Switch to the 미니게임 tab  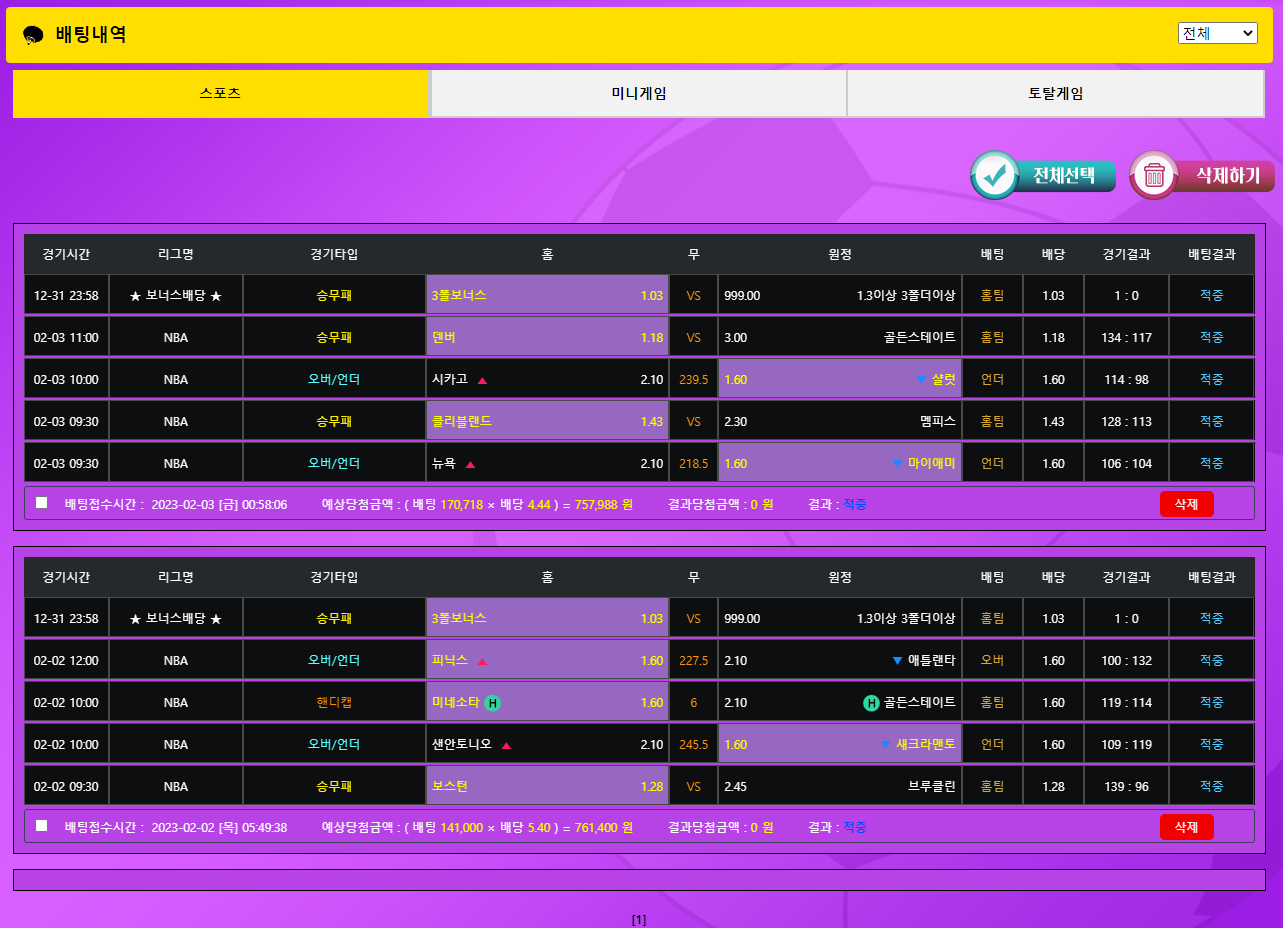[x=638, y=94]
